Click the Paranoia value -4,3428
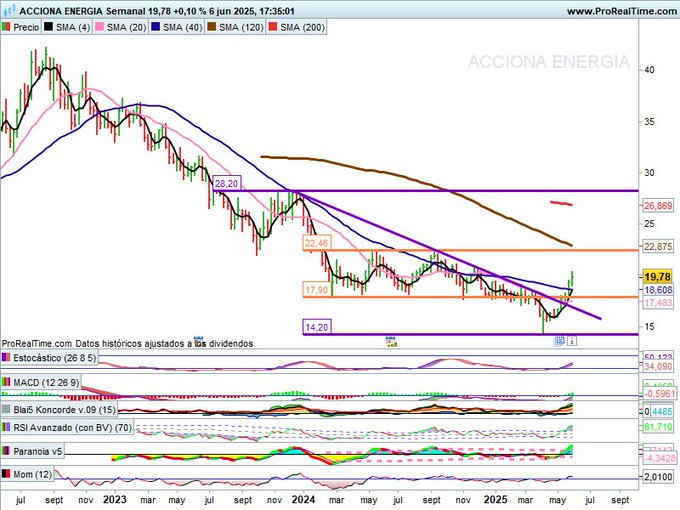This screenshot has height=510, width=680. 660,458
